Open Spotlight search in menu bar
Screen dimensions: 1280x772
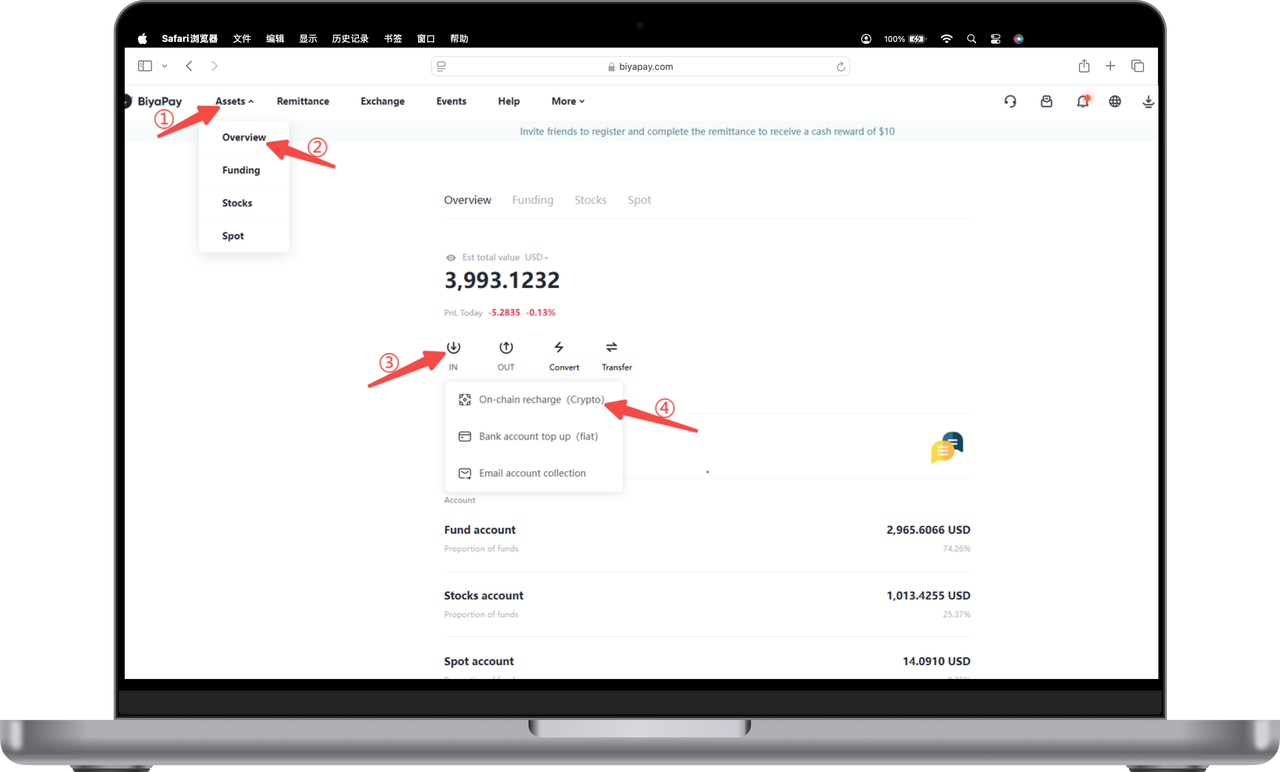coord(971,39)
